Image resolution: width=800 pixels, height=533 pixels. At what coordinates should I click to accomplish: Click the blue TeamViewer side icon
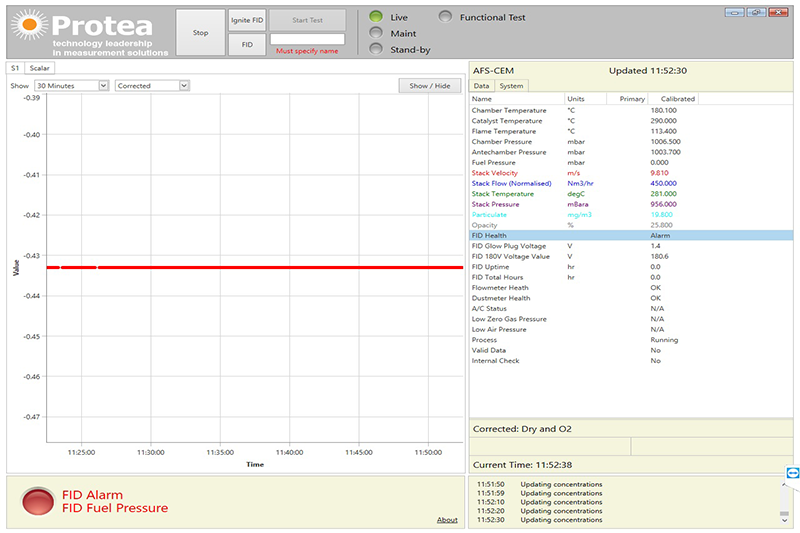(x=792, y=473)
